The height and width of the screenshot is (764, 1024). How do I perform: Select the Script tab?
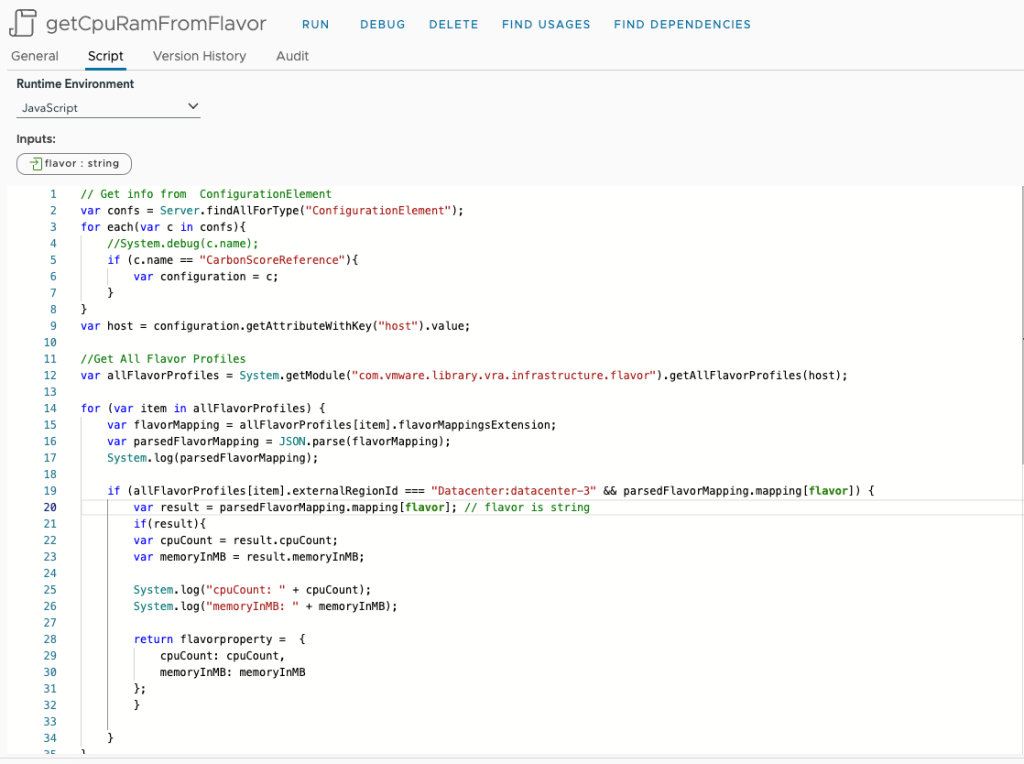point(106,56)
